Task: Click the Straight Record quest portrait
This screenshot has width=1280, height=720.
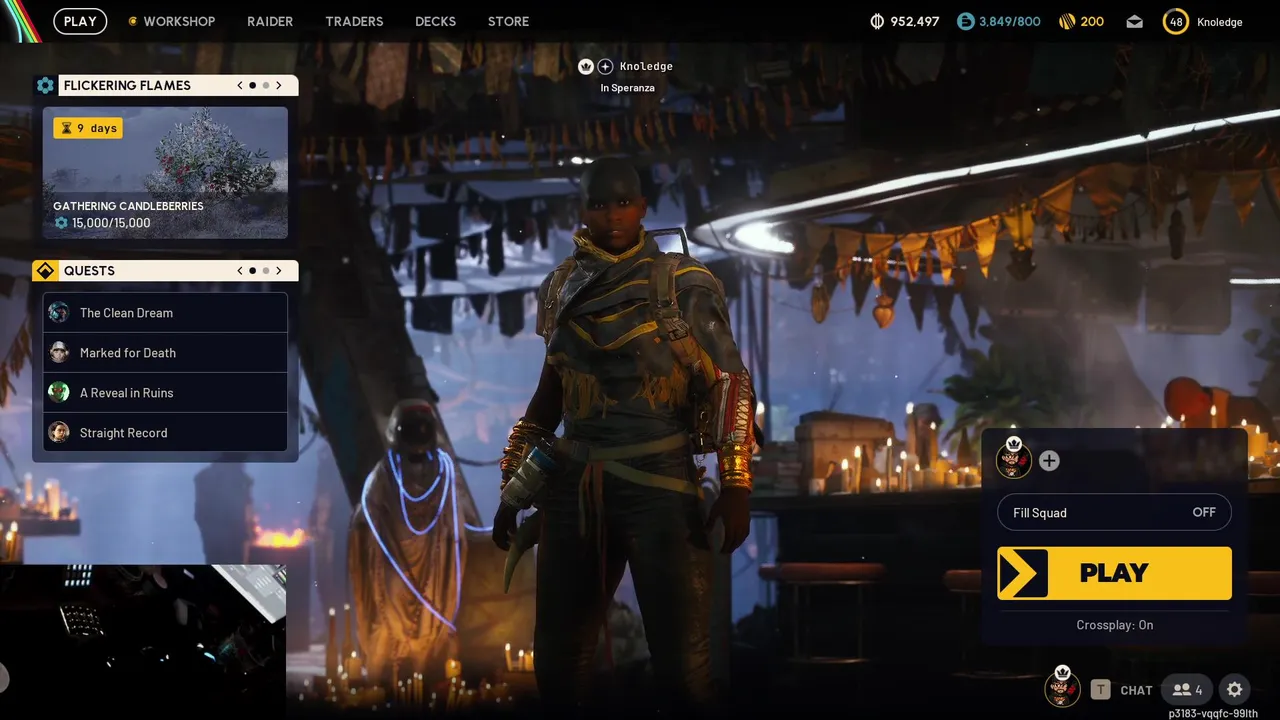Action: (59, 432)
